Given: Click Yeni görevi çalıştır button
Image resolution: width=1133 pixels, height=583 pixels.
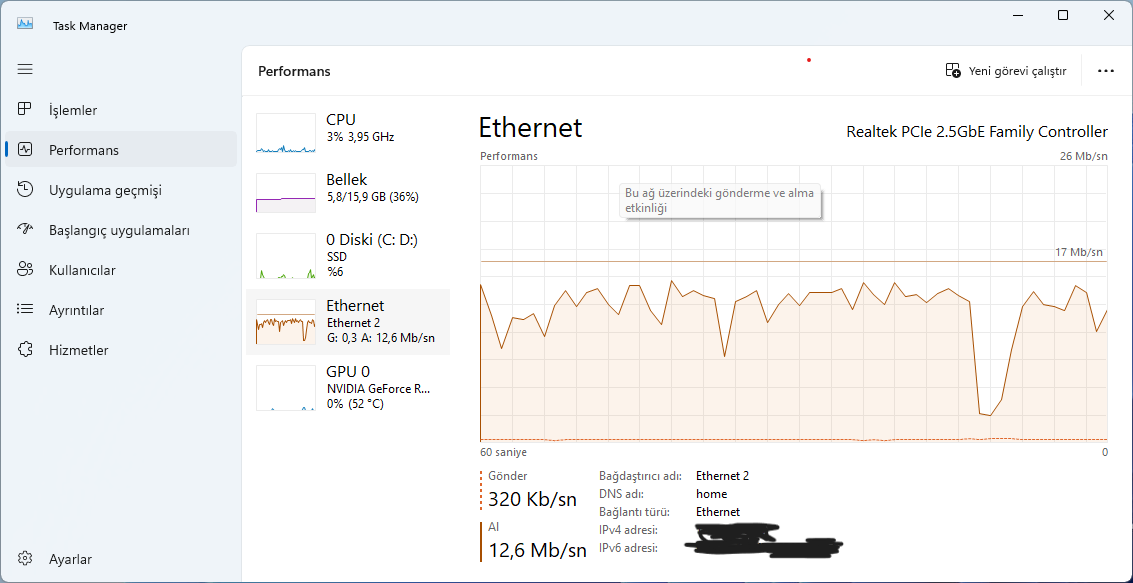Looking at the screenshot, I should (x=1006, y=71).
